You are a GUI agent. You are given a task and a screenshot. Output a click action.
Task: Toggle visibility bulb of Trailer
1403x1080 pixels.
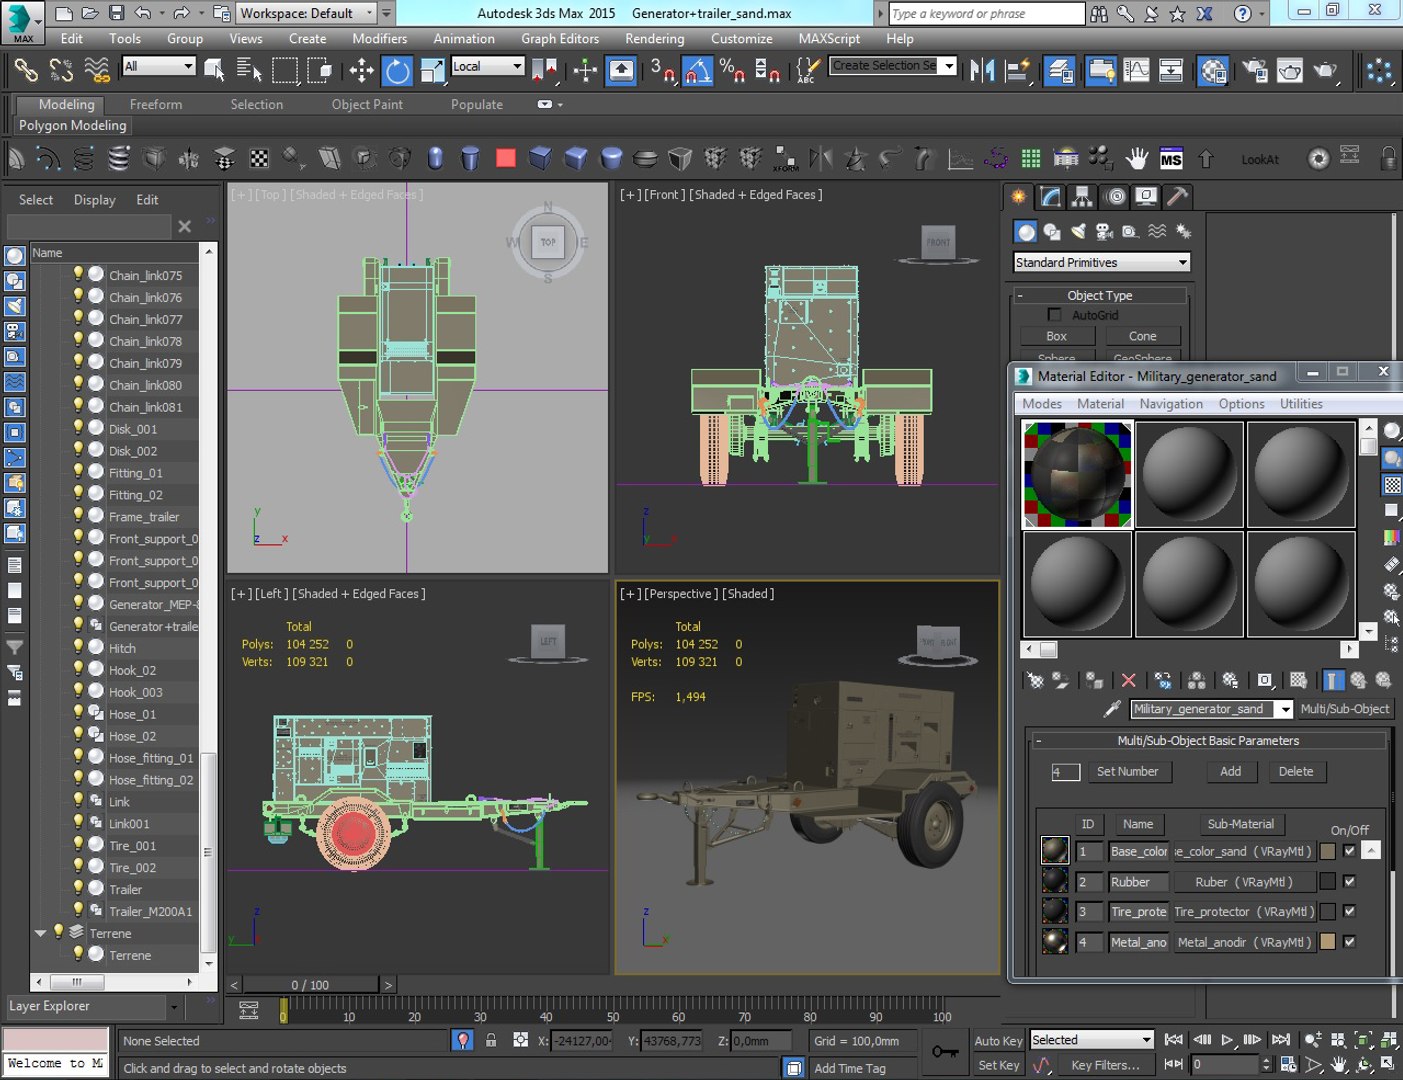point(78,888)
